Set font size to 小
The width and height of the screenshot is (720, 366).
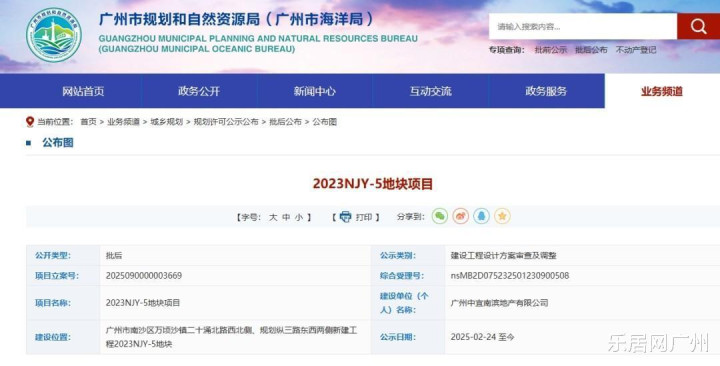(299, 217)
